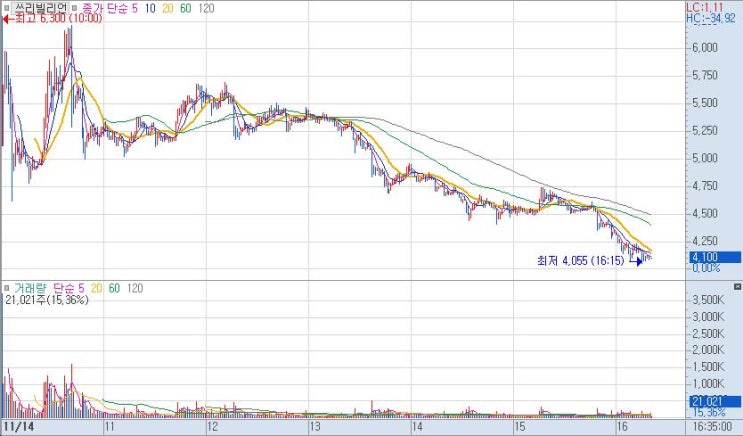Click the 5,500 price axis label

pyautogui.click(x=705, y=103)
